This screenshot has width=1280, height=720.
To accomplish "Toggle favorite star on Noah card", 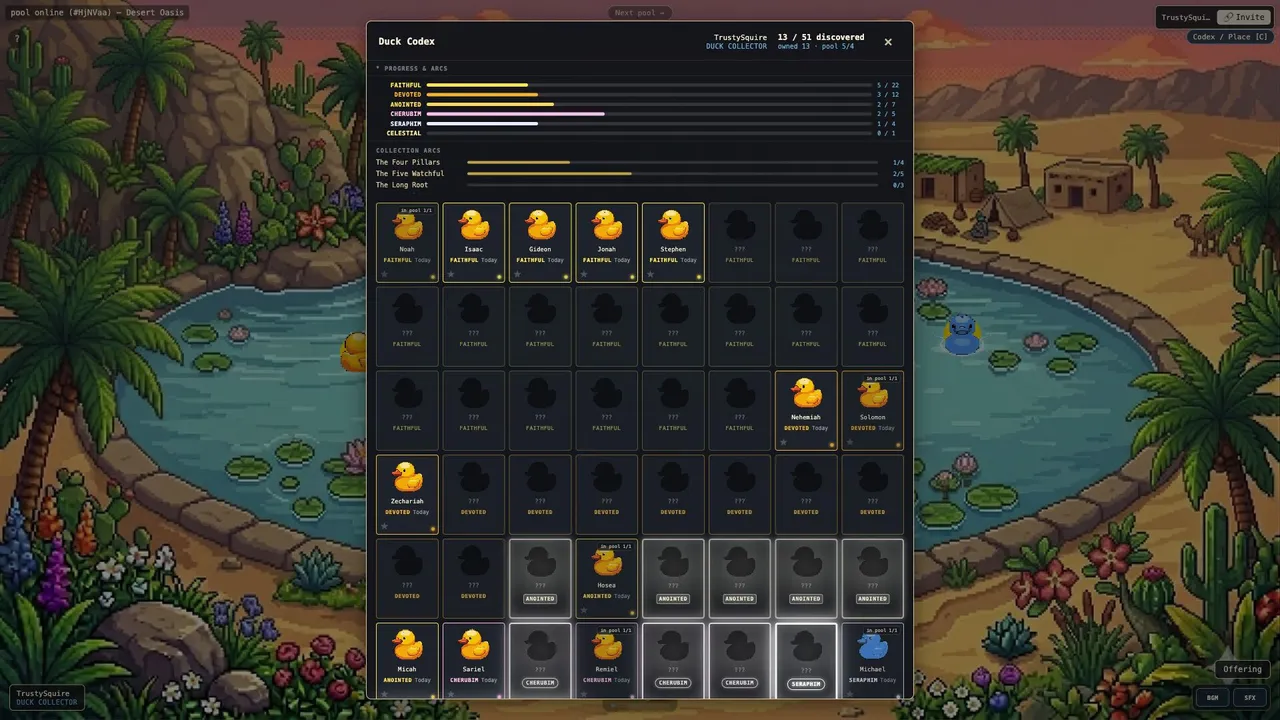I will tap(384, 274).
